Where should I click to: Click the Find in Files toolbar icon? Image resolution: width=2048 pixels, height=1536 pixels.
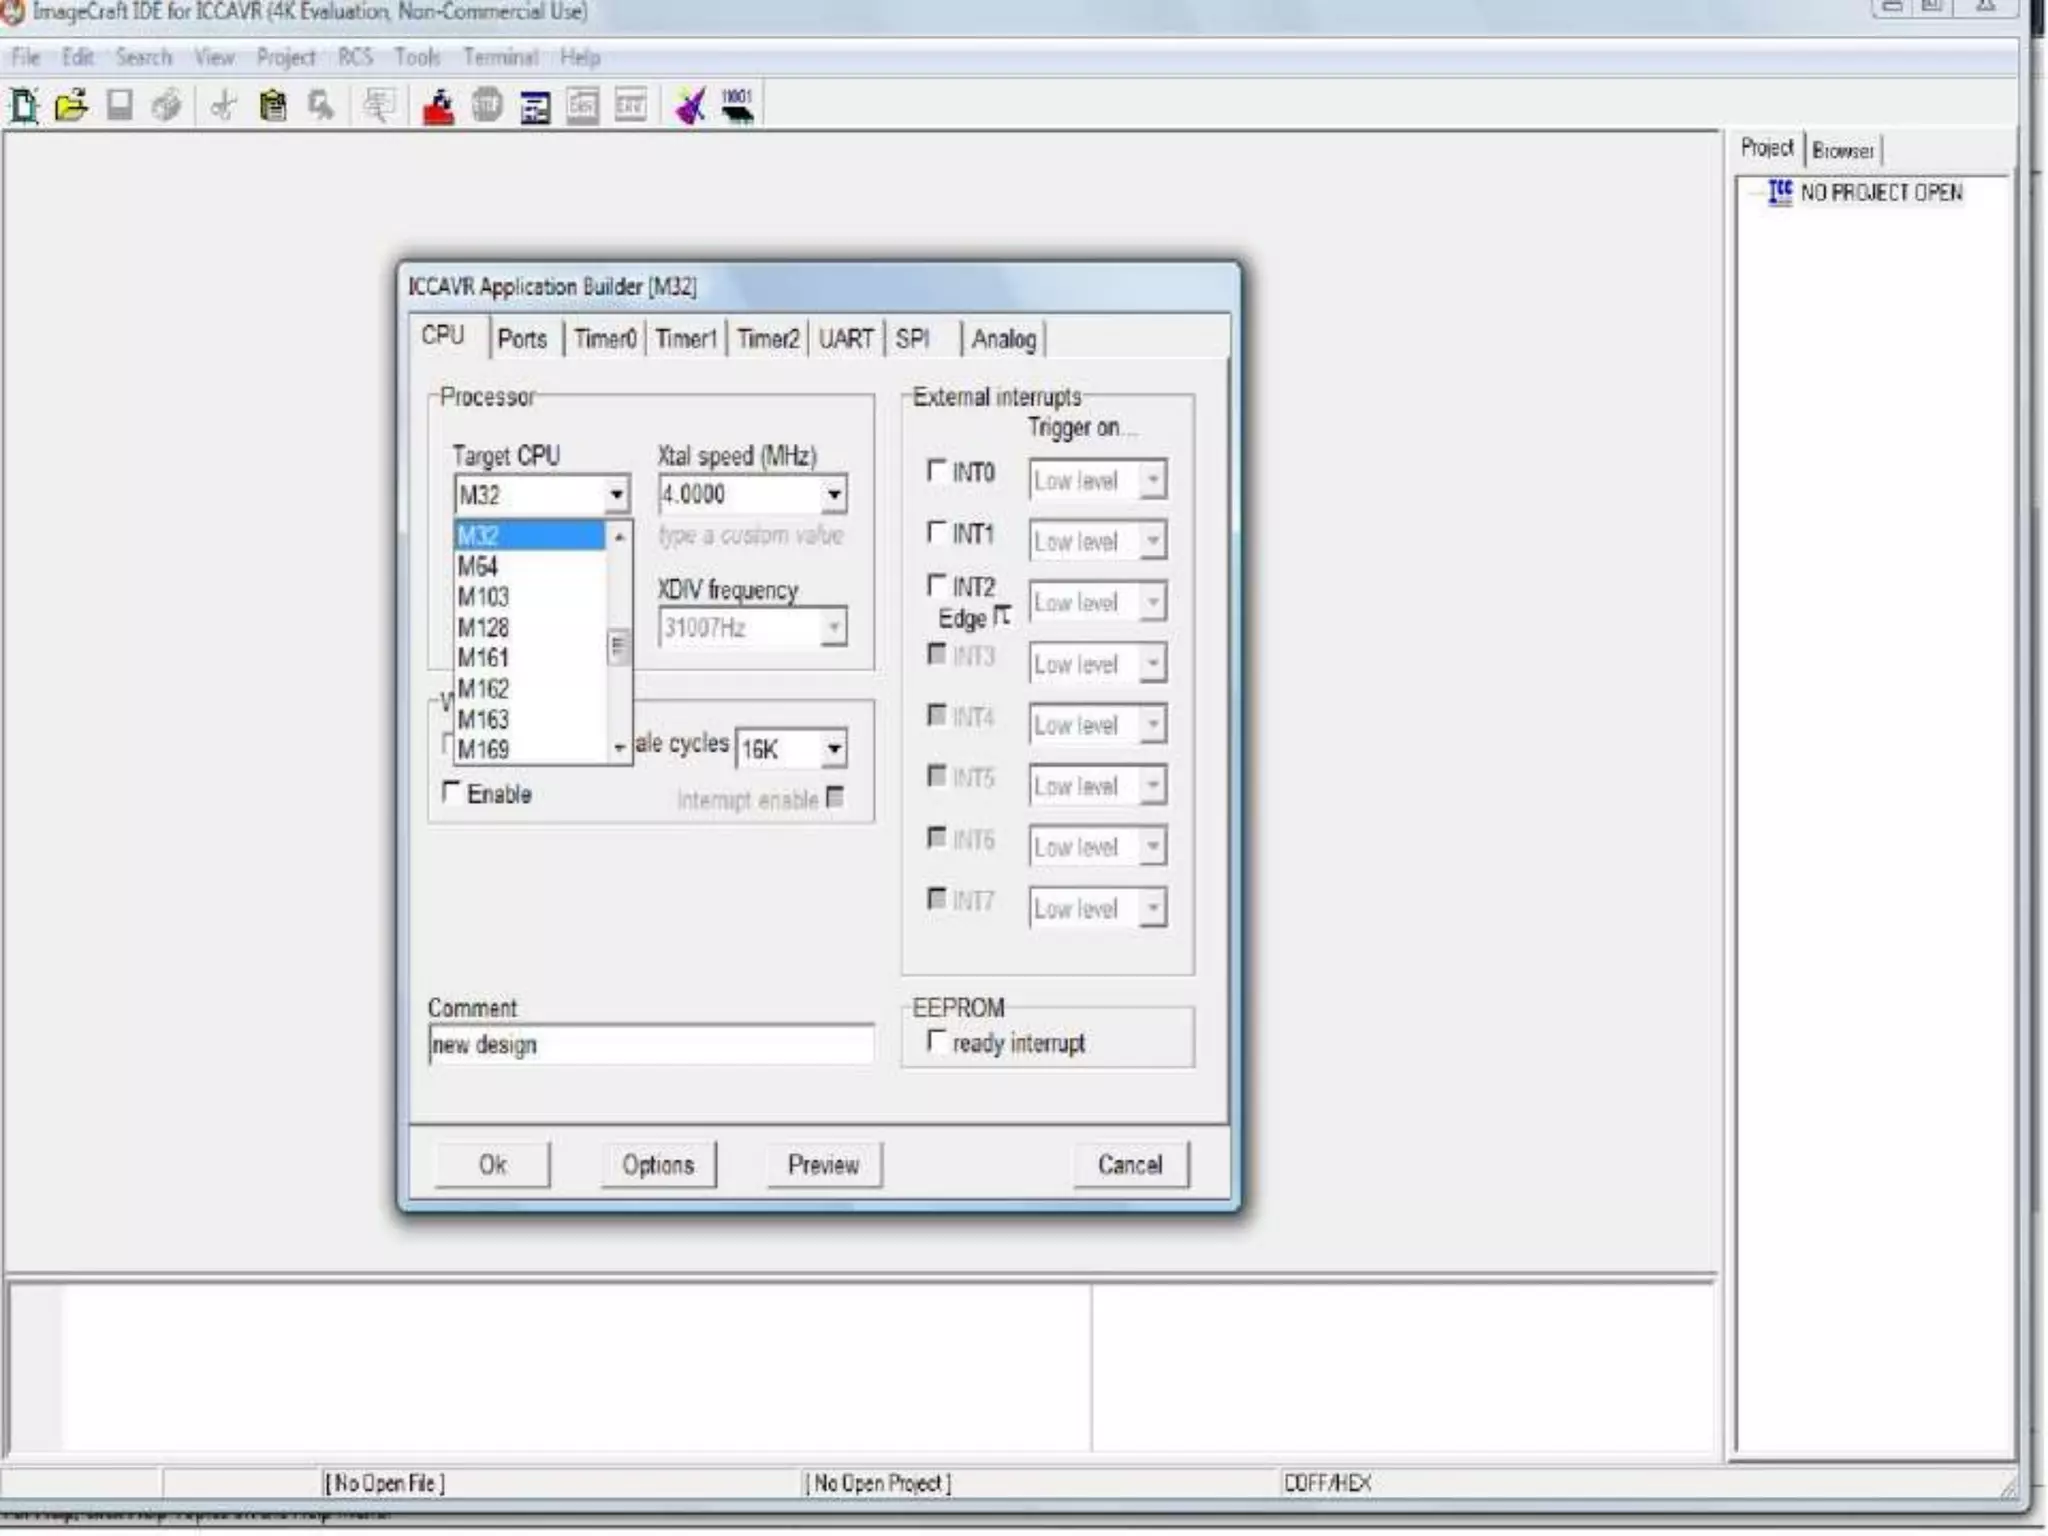coord(379,105)
